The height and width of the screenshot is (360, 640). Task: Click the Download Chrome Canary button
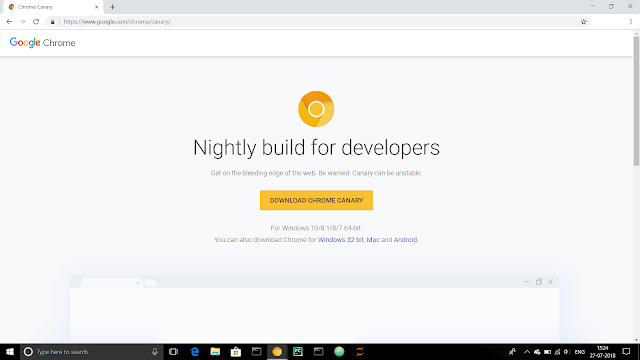coord(316,200)
